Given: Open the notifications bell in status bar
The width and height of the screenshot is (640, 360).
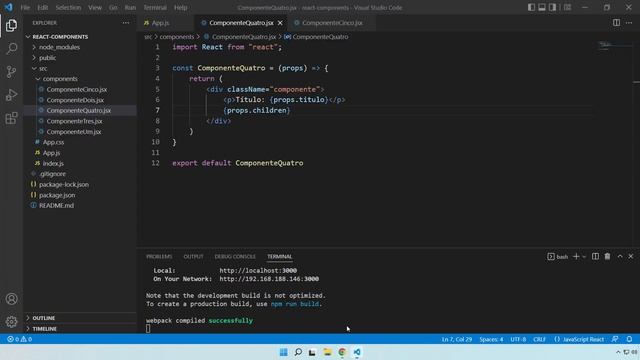Looking at the screenshot, I should click(x=629, y=339).
